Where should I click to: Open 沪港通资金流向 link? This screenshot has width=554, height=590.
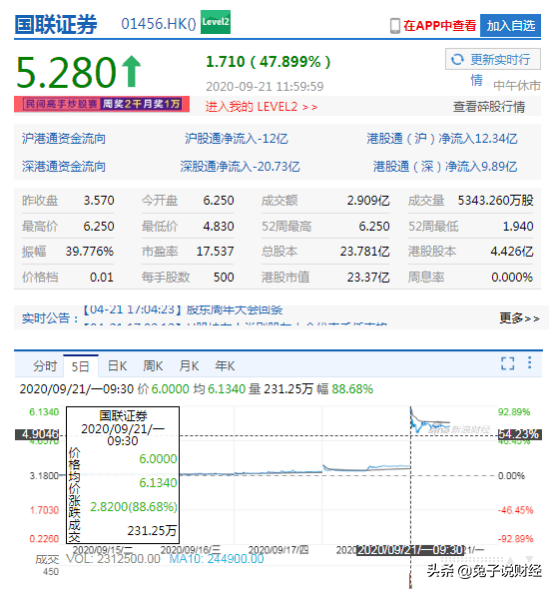pos(64,138)
